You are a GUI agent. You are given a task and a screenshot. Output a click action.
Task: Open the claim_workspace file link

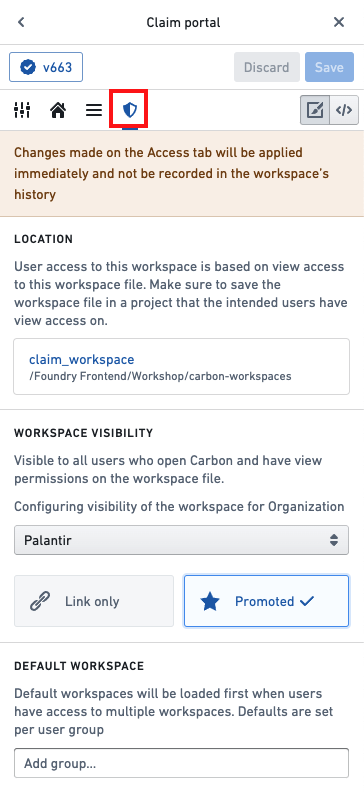(x=82, y=360)
